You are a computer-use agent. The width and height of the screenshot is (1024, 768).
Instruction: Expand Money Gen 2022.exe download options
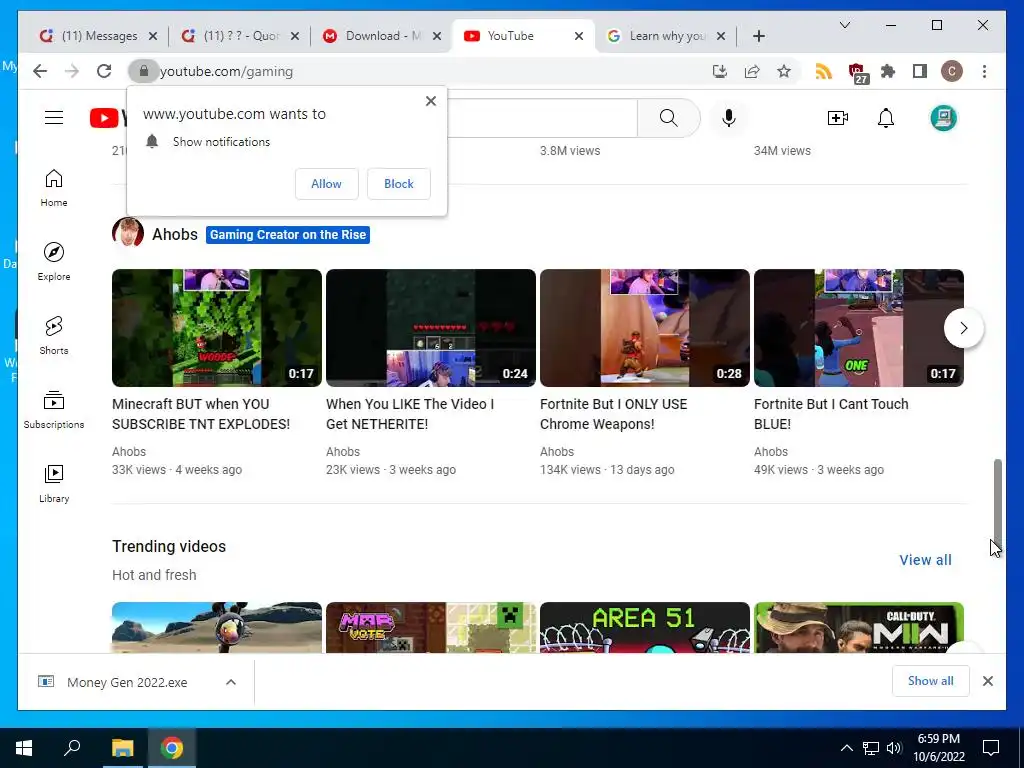point(231,682)
